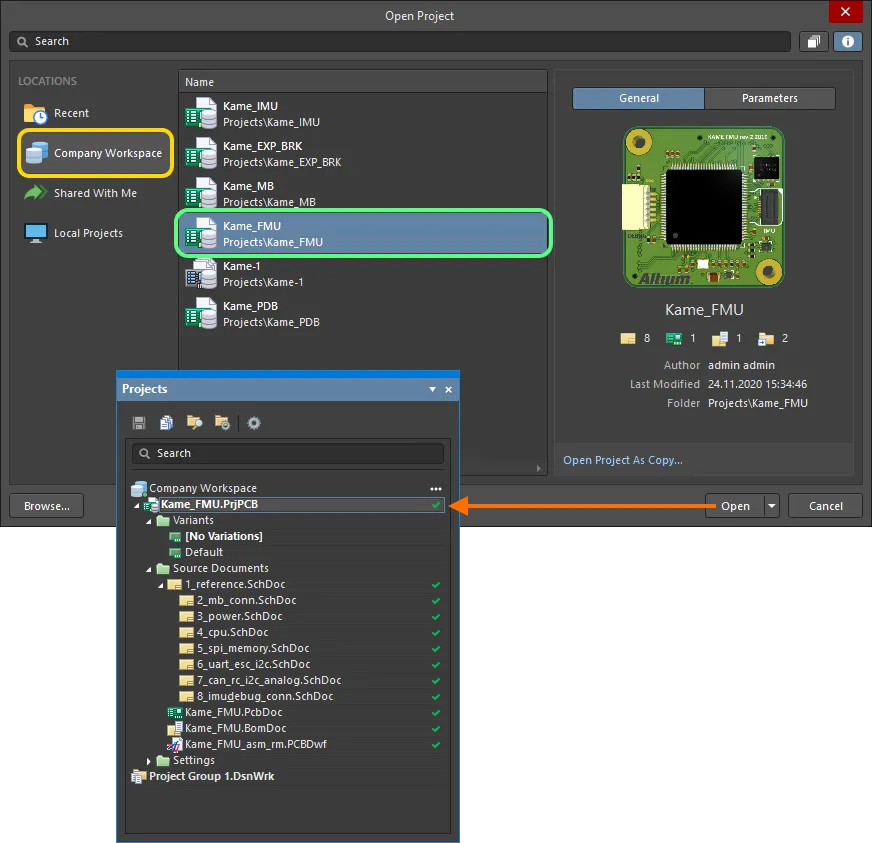This screenshot has height=843, width=872.
Task: Open 8_imudebug_conn.SchDoc document
Action: [x=265, y=696]
